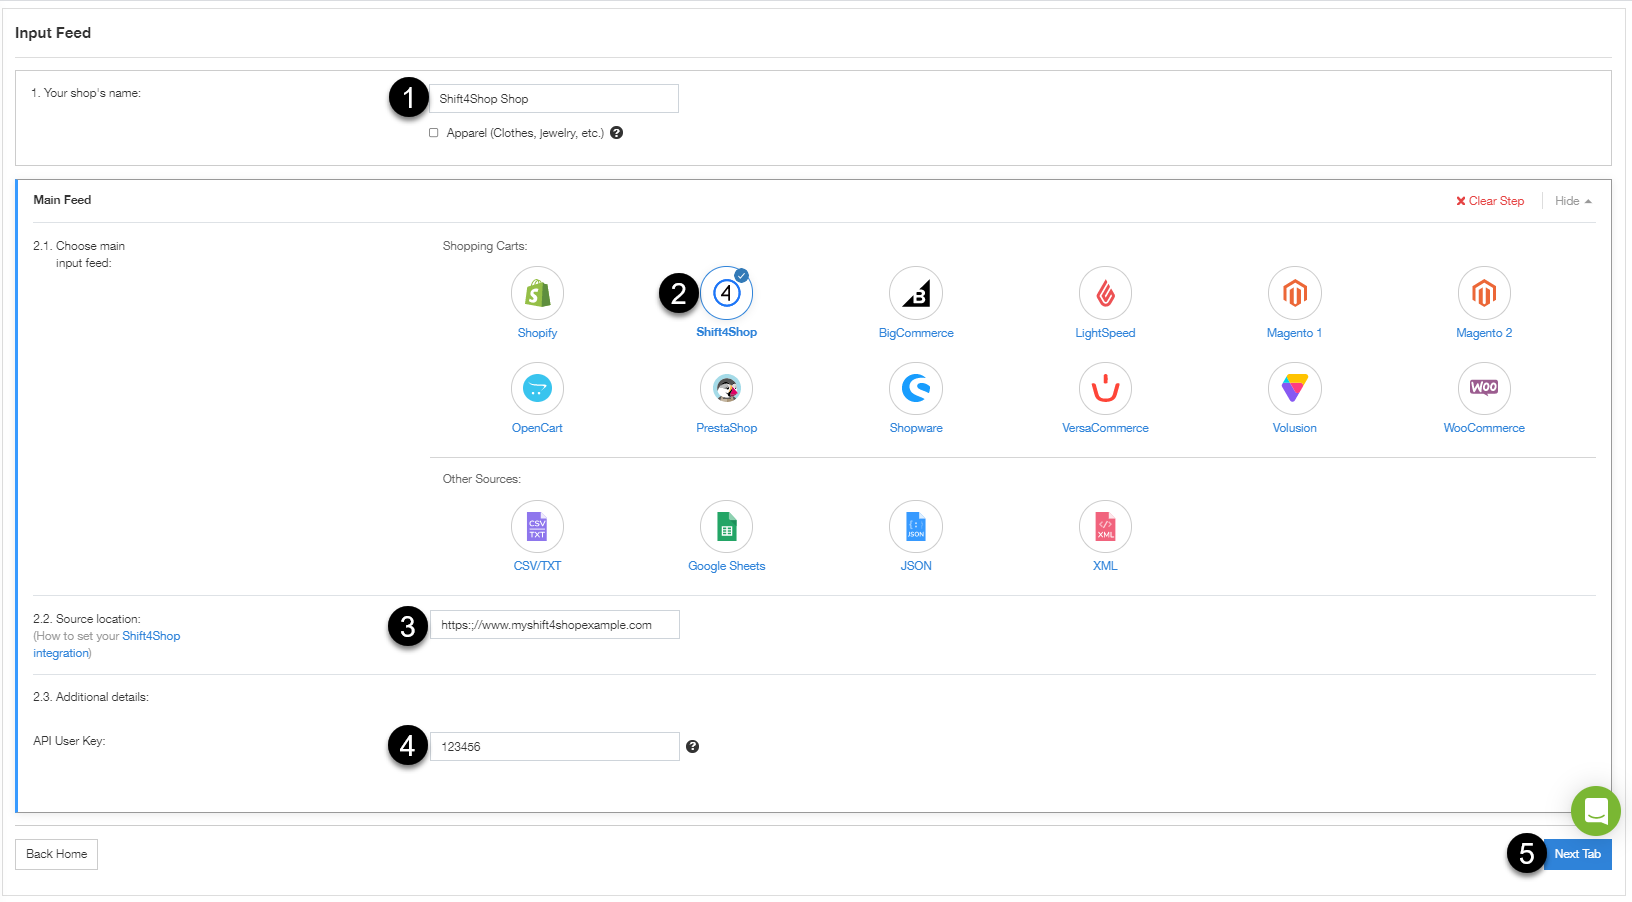Click the Source location input field

click(555, 625)
